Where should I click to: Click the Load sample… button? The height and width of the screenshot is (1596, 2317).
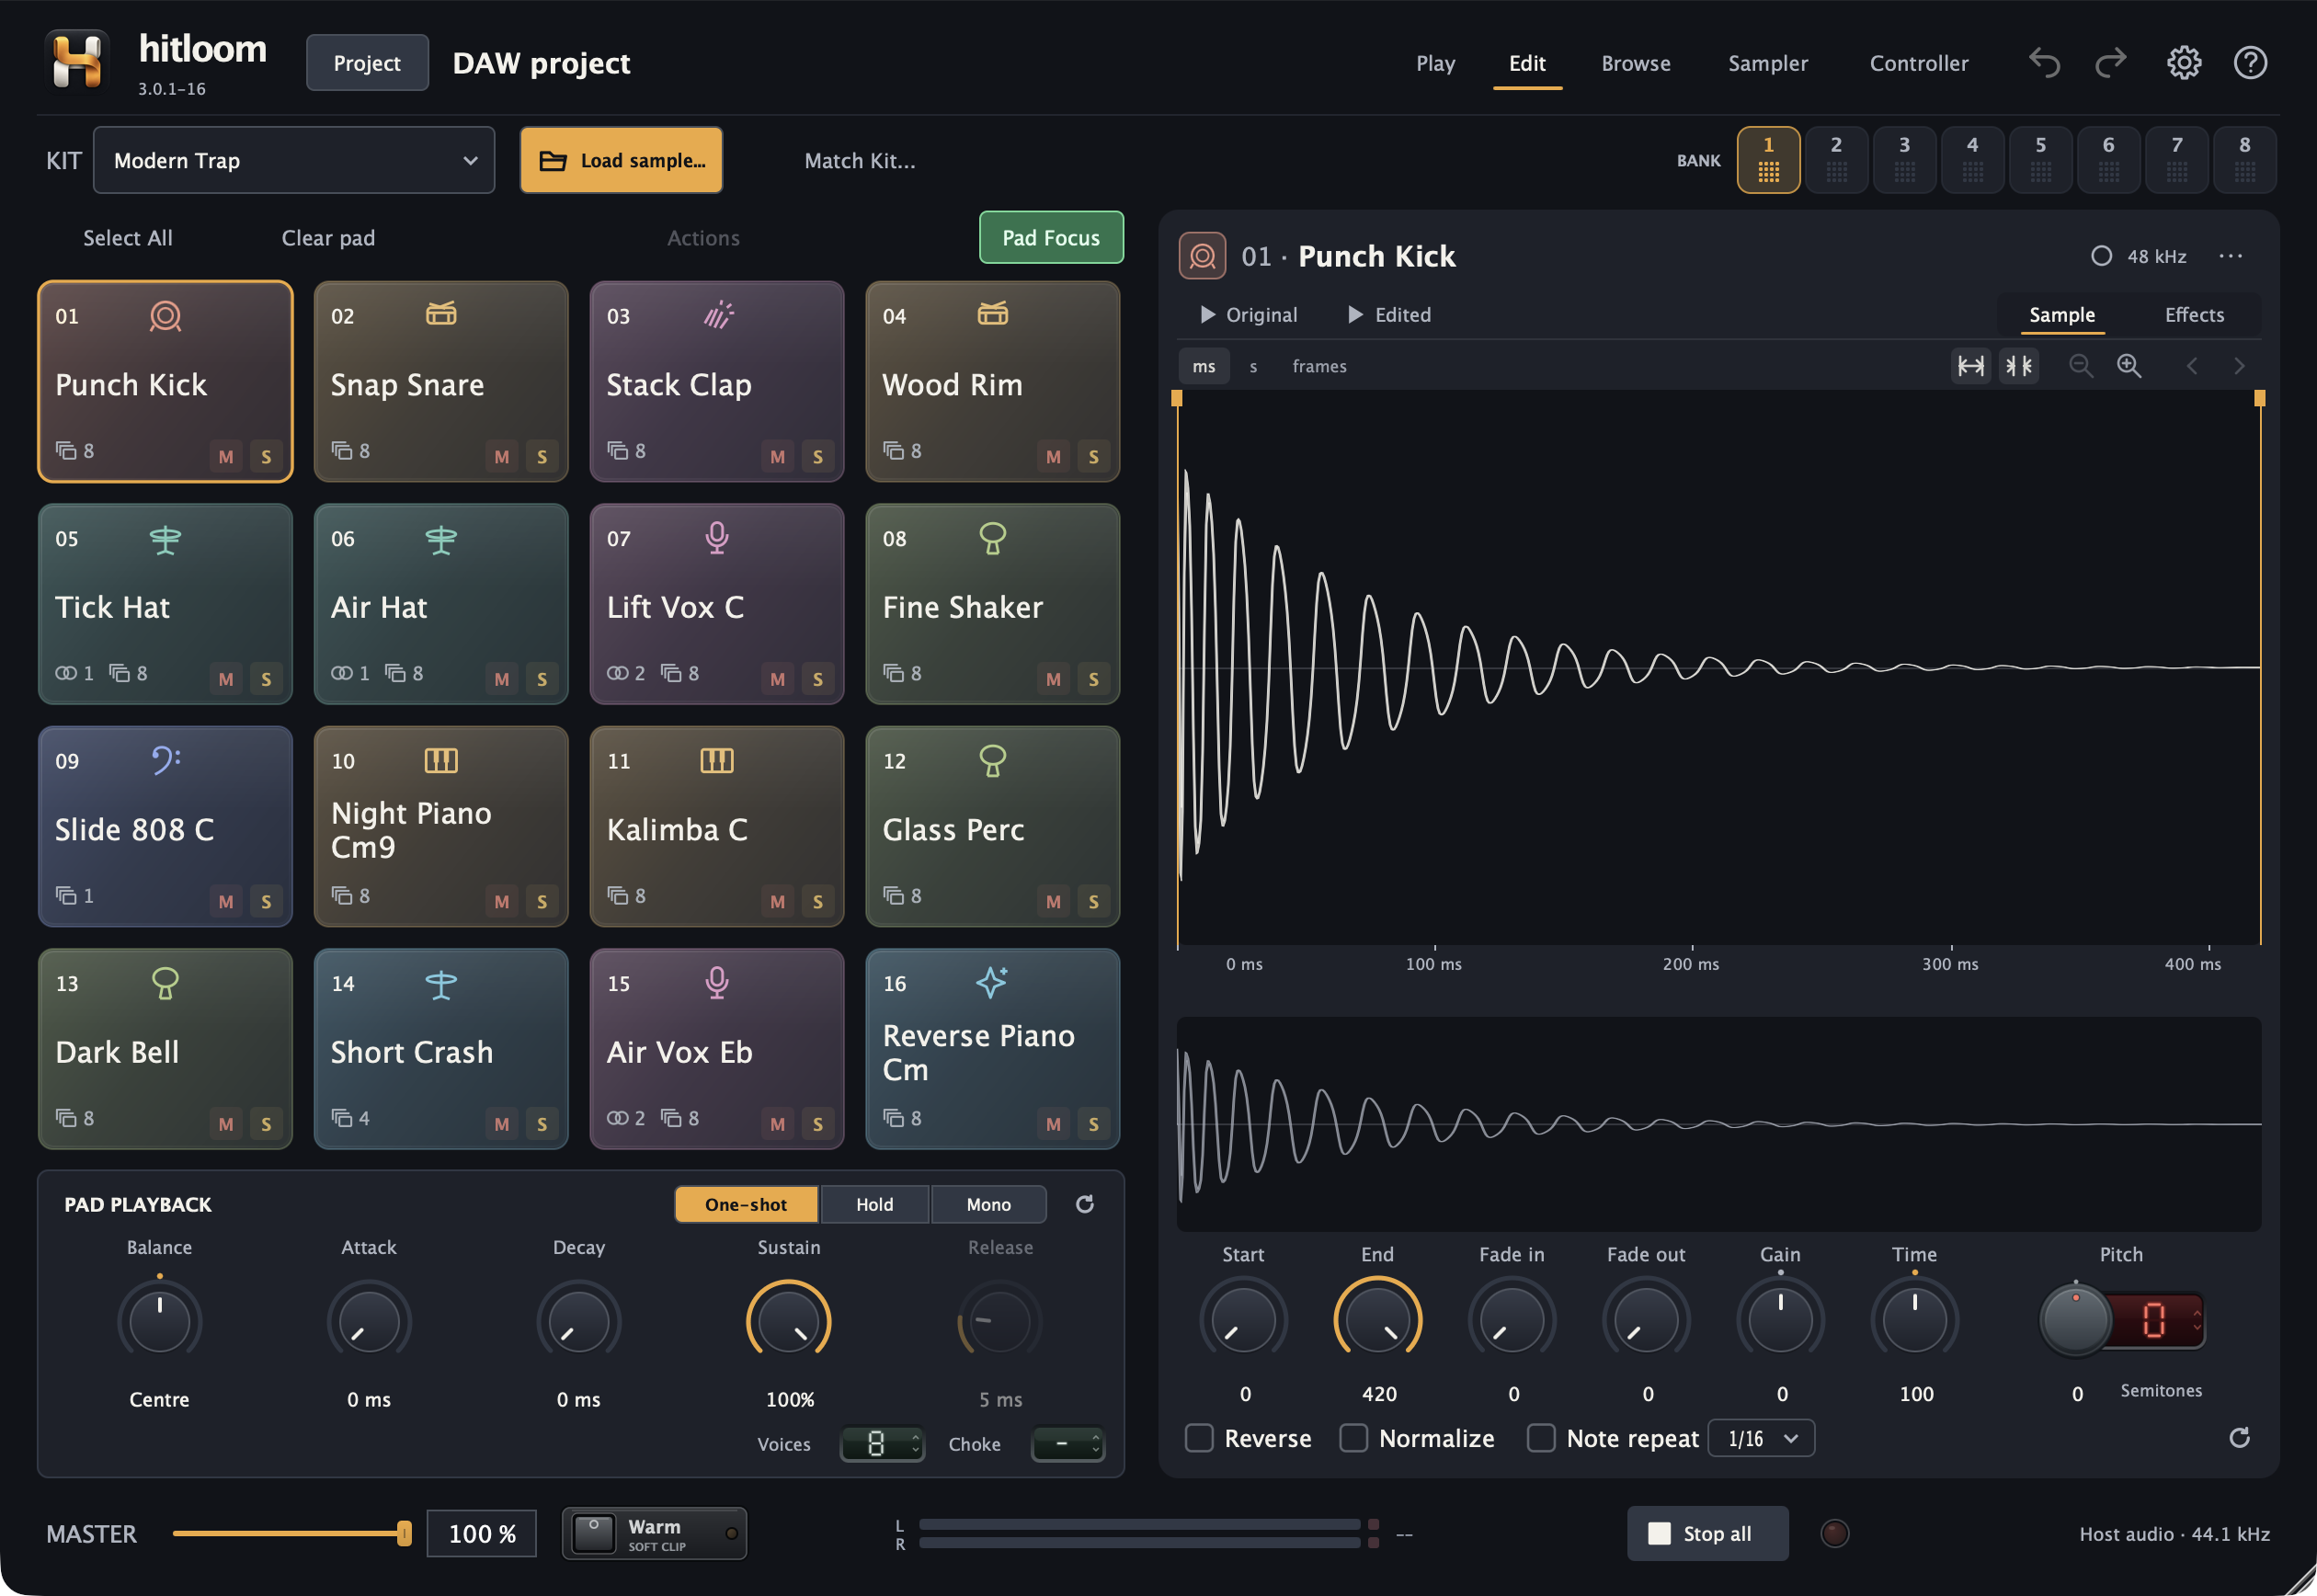[x=621, y=160]
